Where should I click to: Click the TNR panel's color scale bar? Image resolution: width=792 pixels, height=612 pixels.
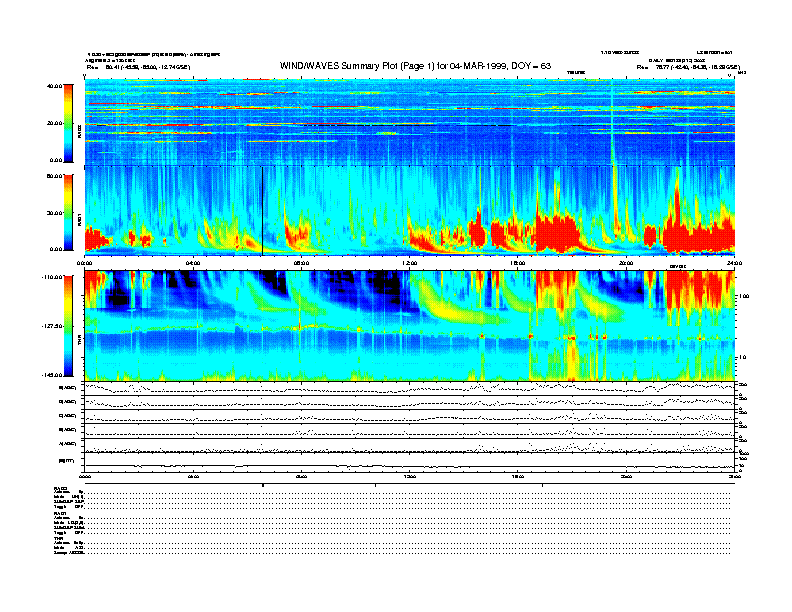(x=68, y=326)
